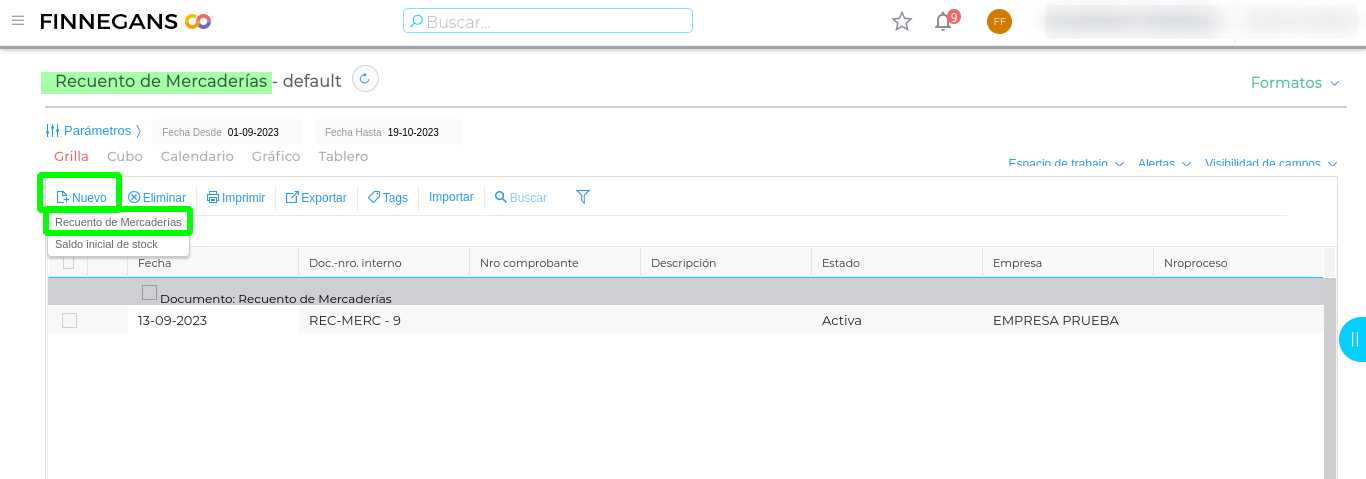This screenshot has width=1366, height=479.
Task: Open the blue side panel handle
Action: (1353, 339)
